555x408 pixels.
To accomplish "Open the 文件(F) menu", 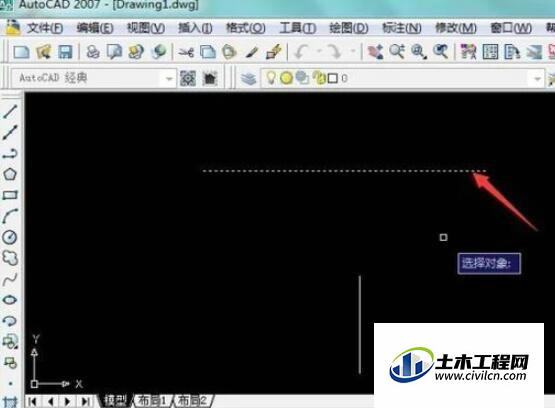I will (45, 28).
